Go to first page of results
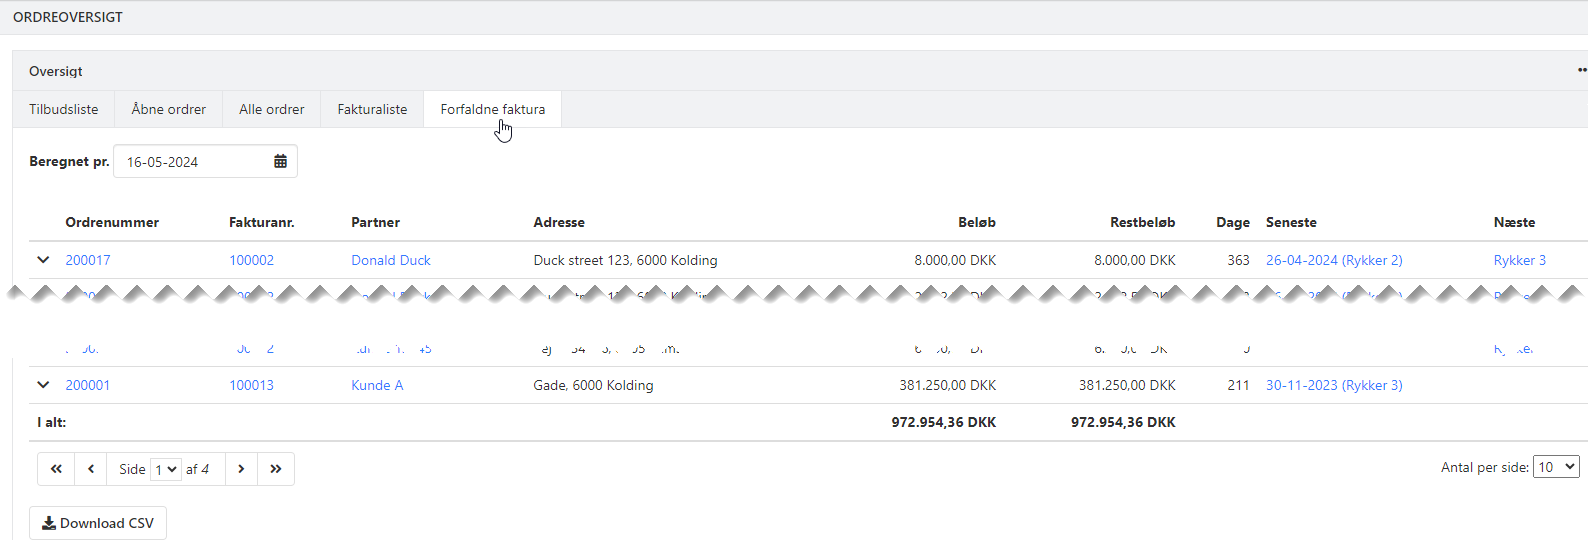Viewport: 1588px width, 540px height. 56,469
